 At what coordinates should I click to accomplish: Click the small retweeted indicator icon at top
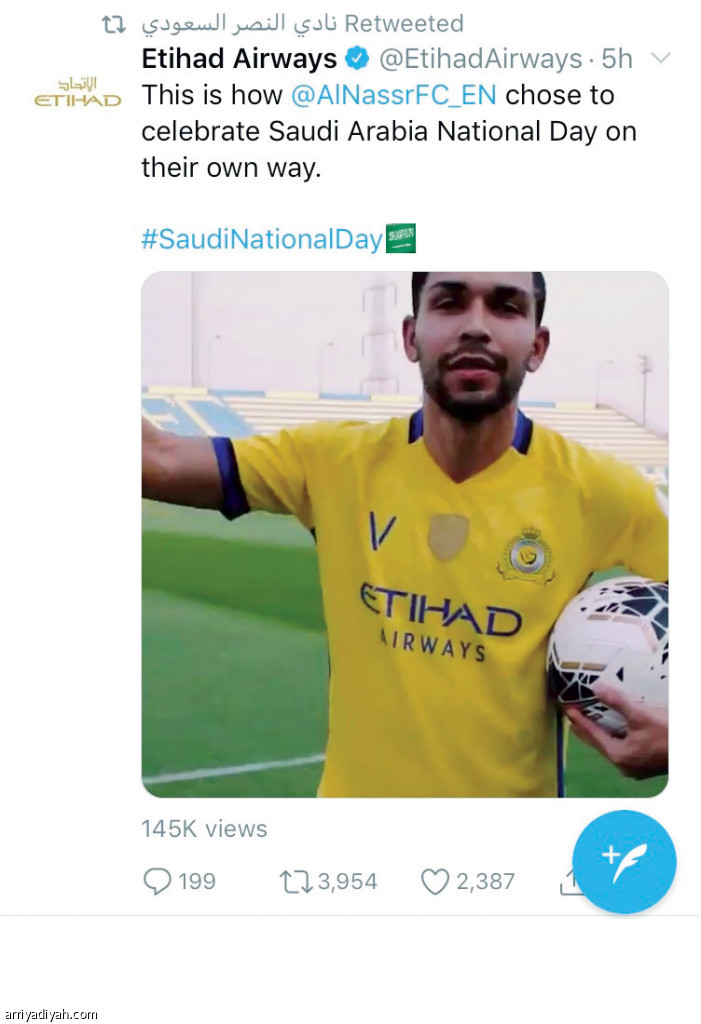click(114, 24)
